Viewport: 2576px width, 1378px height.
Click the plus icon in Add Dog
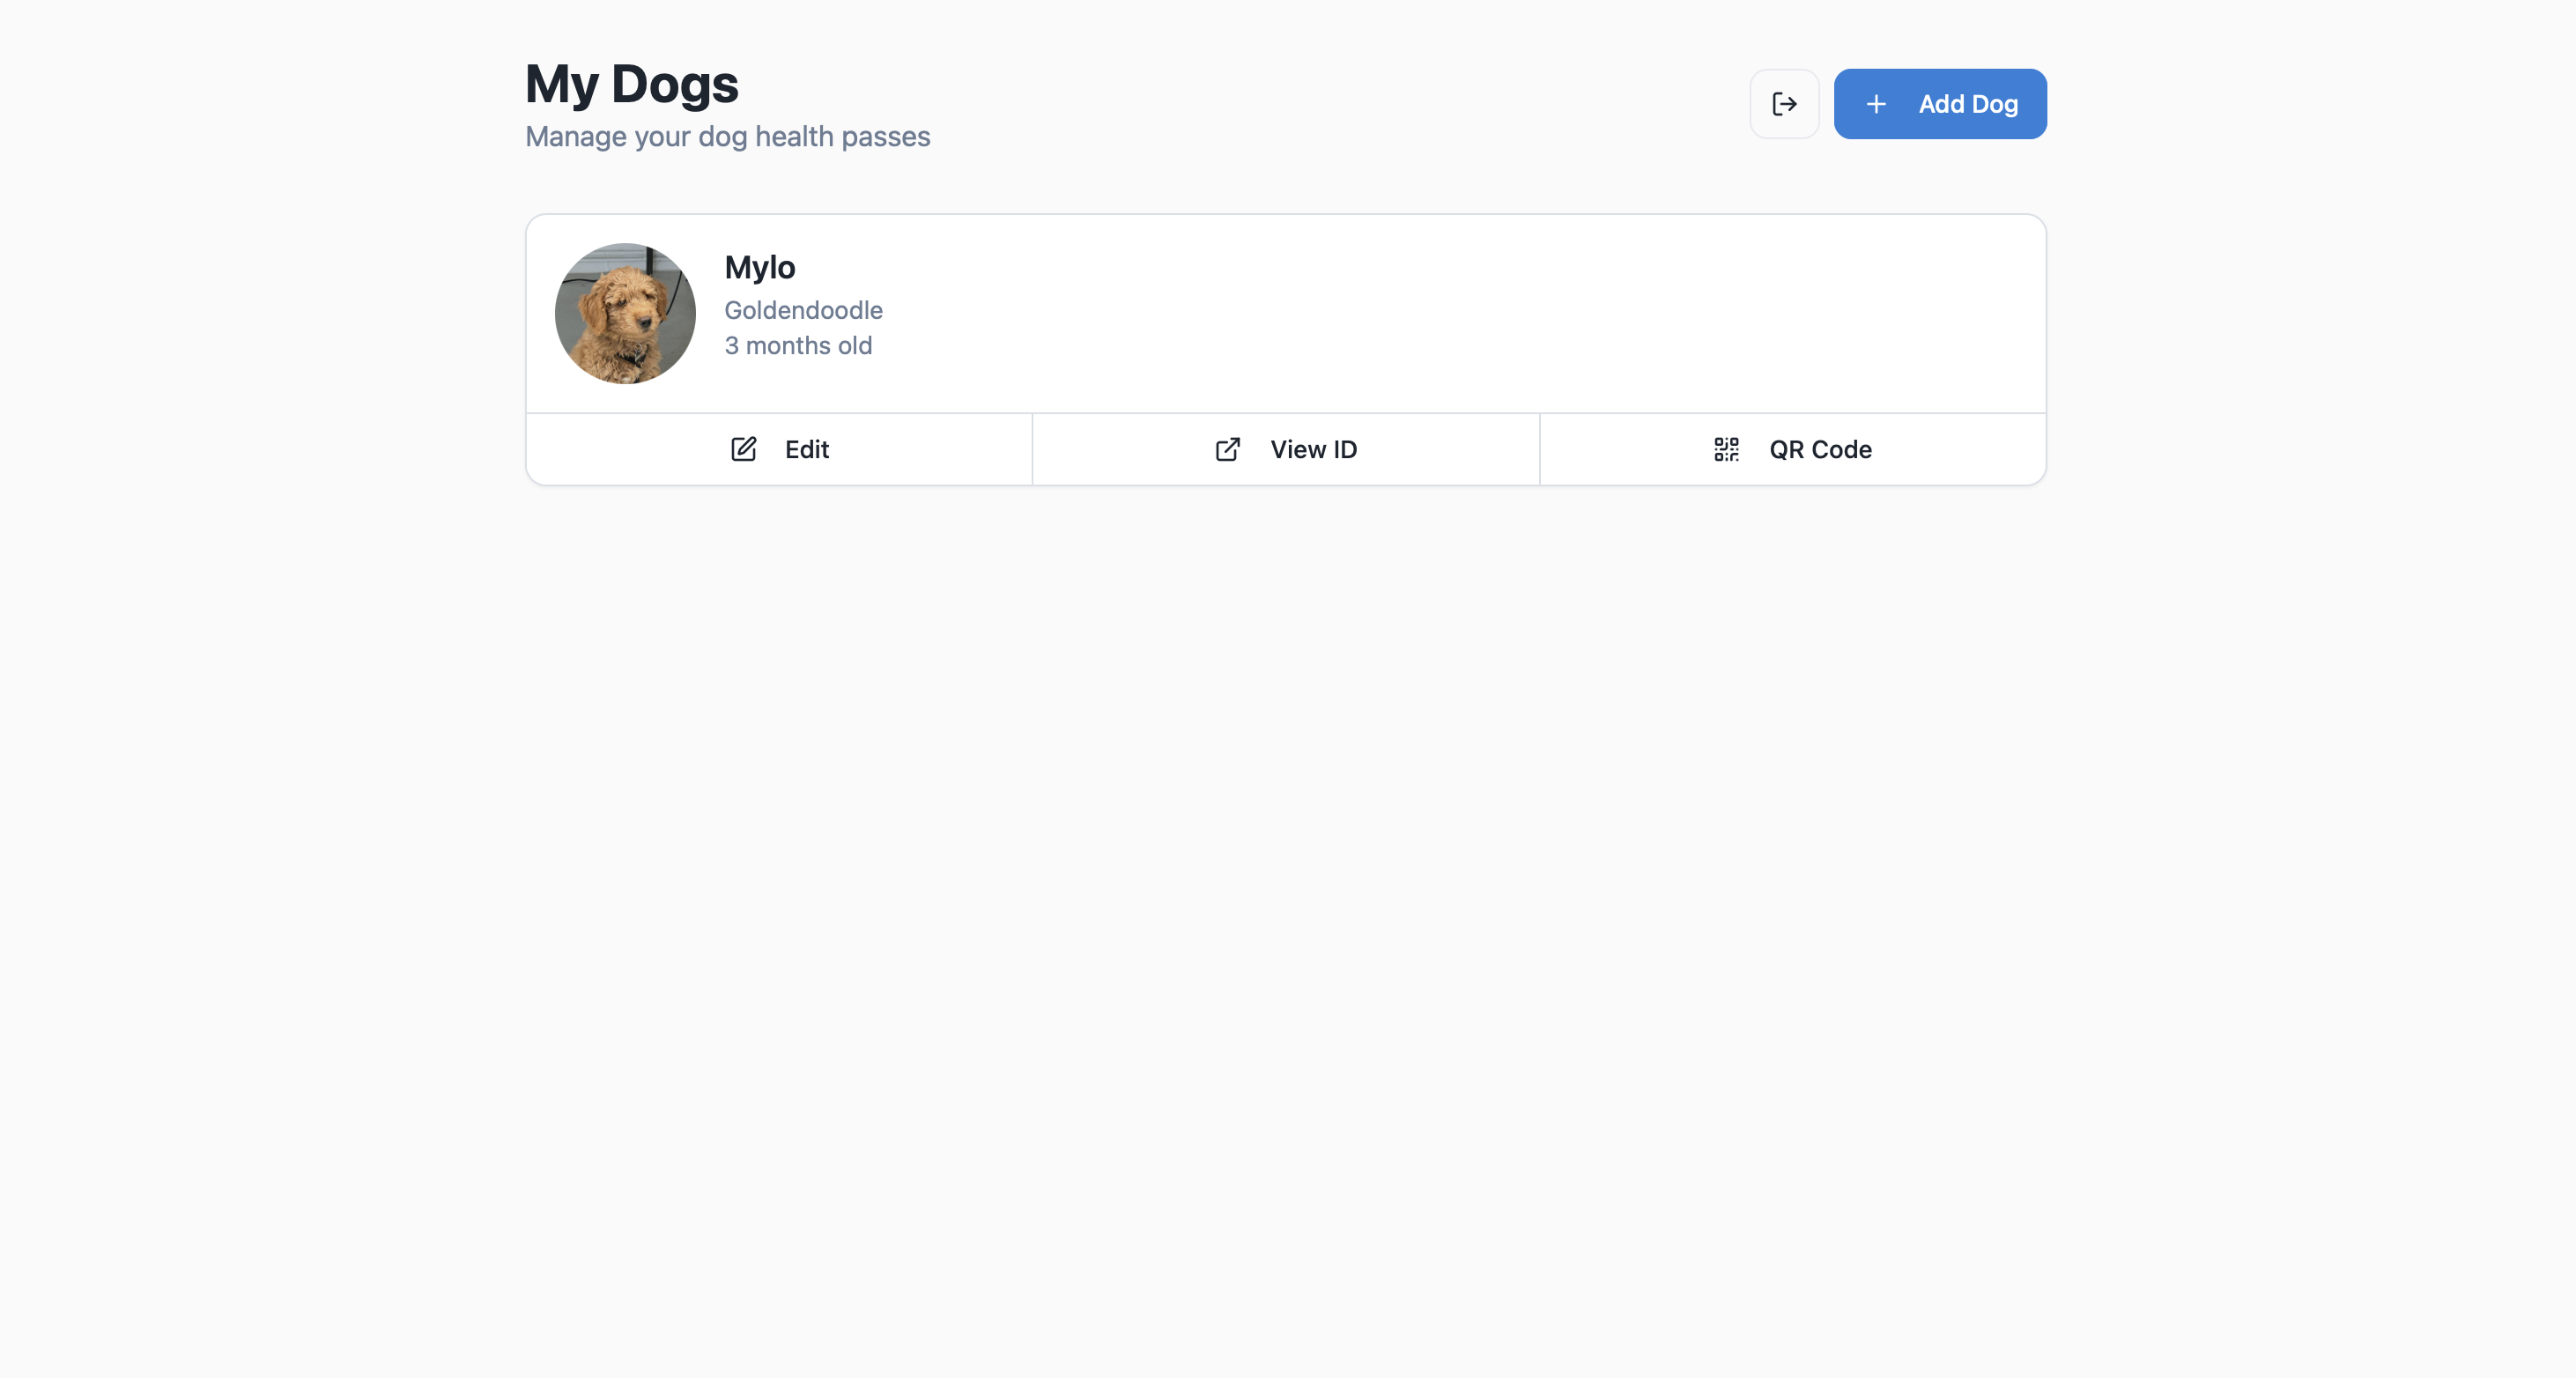pyautogui.click(x=1876, y=104)
